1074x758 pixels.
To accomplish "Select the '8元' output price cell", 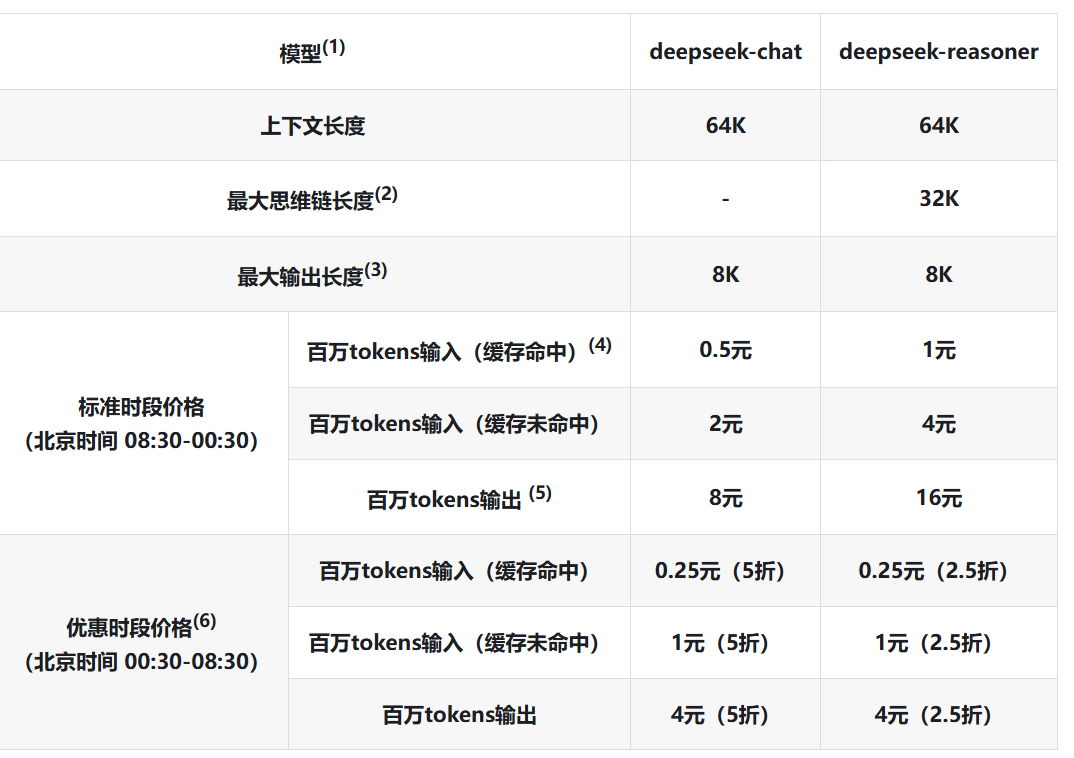I will click(725, 498).
